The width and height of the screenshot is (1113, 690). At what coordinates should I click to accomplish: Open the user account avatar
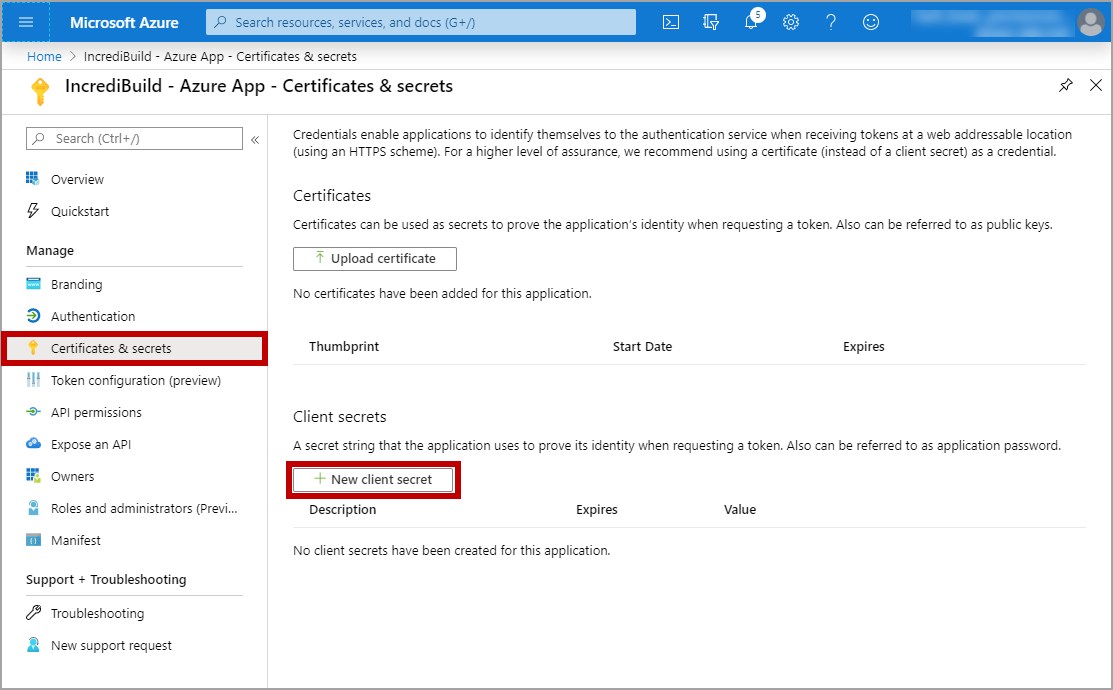coord(1090,22)
